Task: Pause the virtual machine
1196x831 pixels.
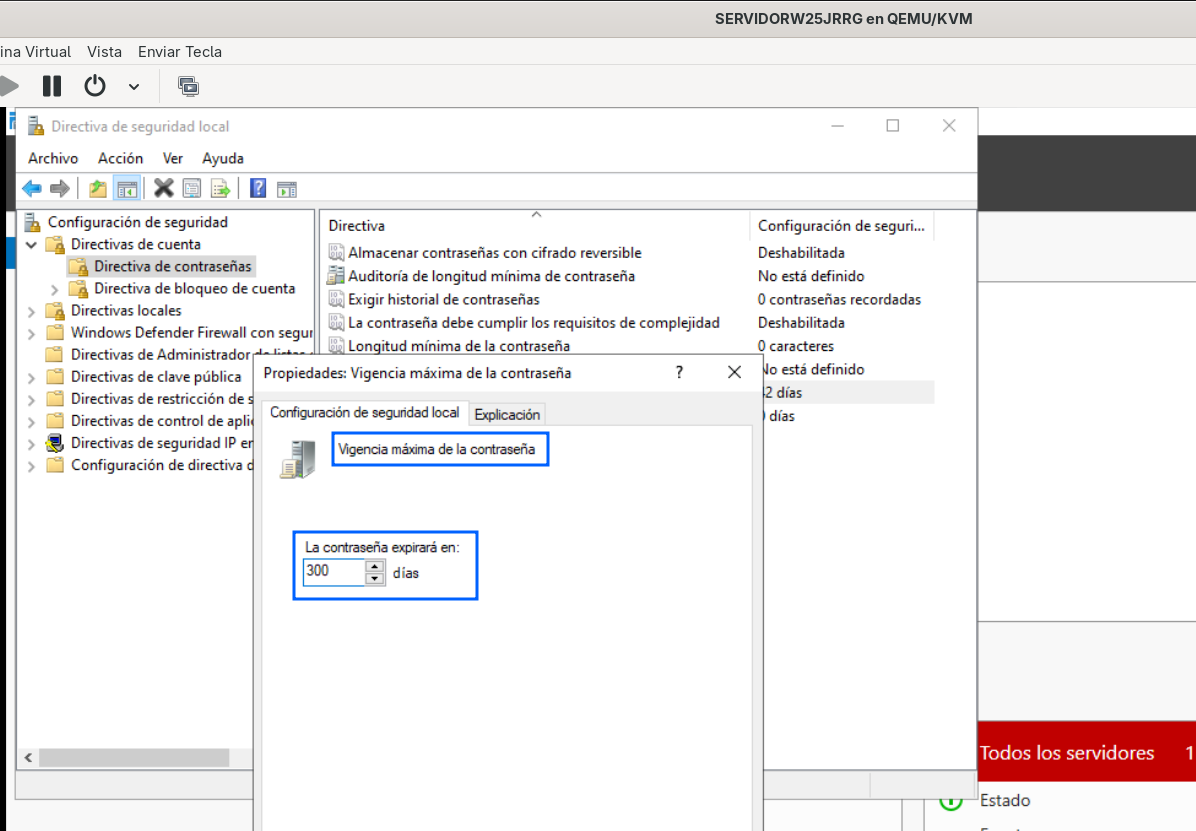Action: point(52,86)
